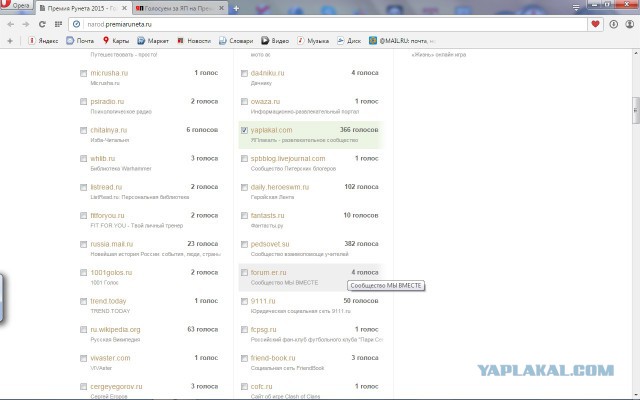Image resolution: width=640 pixels, height=400 pixels.
Task: Open Карты bookmark
Action: [116, 41]
